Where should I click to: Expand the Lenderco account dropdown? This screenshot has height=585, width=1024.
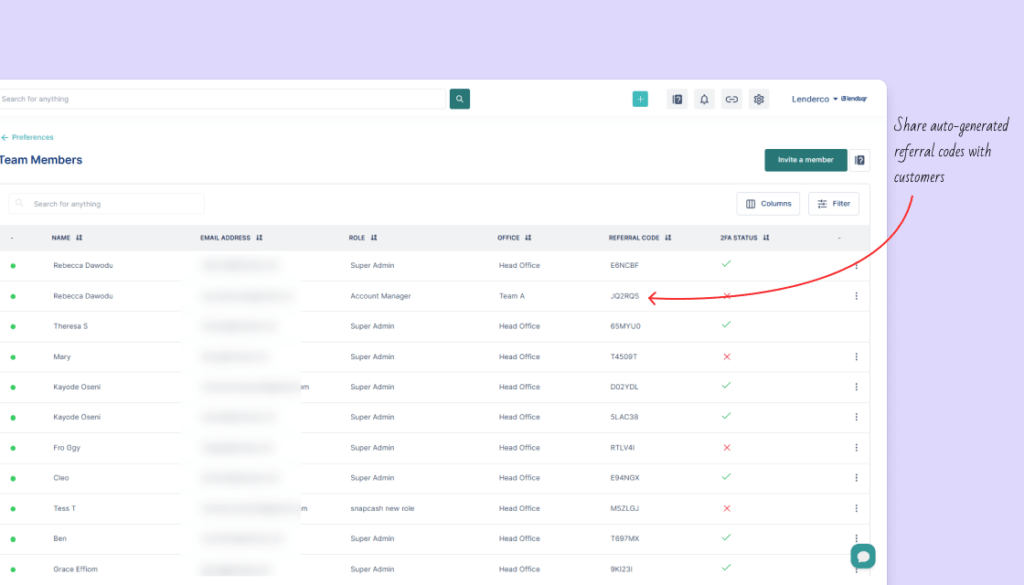[x=814, y=99]
